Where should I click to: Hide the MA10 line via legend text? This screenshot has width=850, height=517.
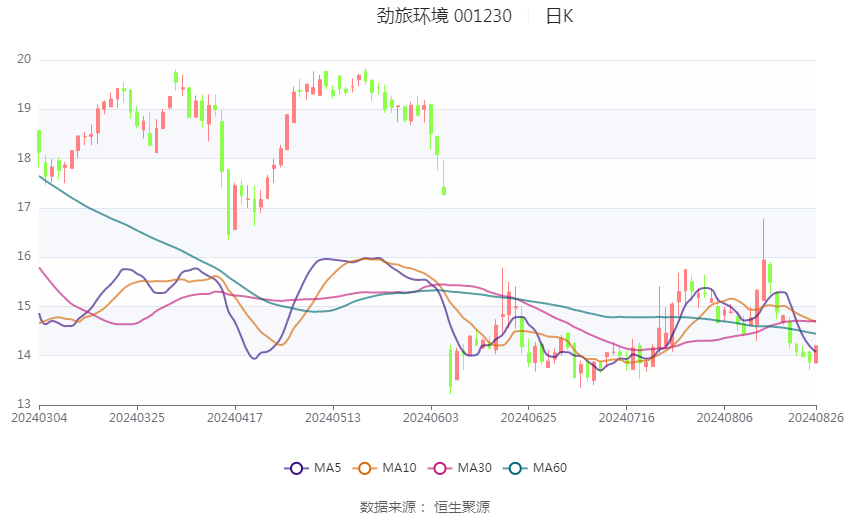(x=400, y=468)
